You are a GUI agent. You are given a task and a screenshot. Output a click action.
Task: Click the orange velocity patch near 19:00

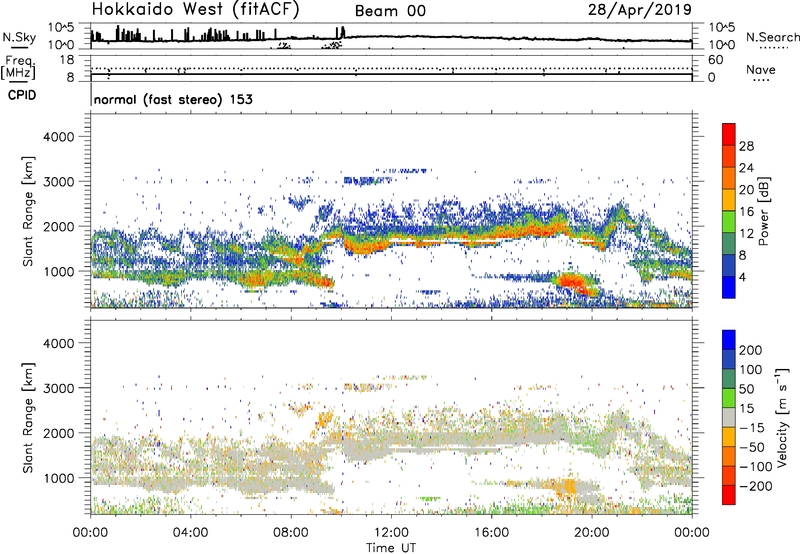point(567,486)
